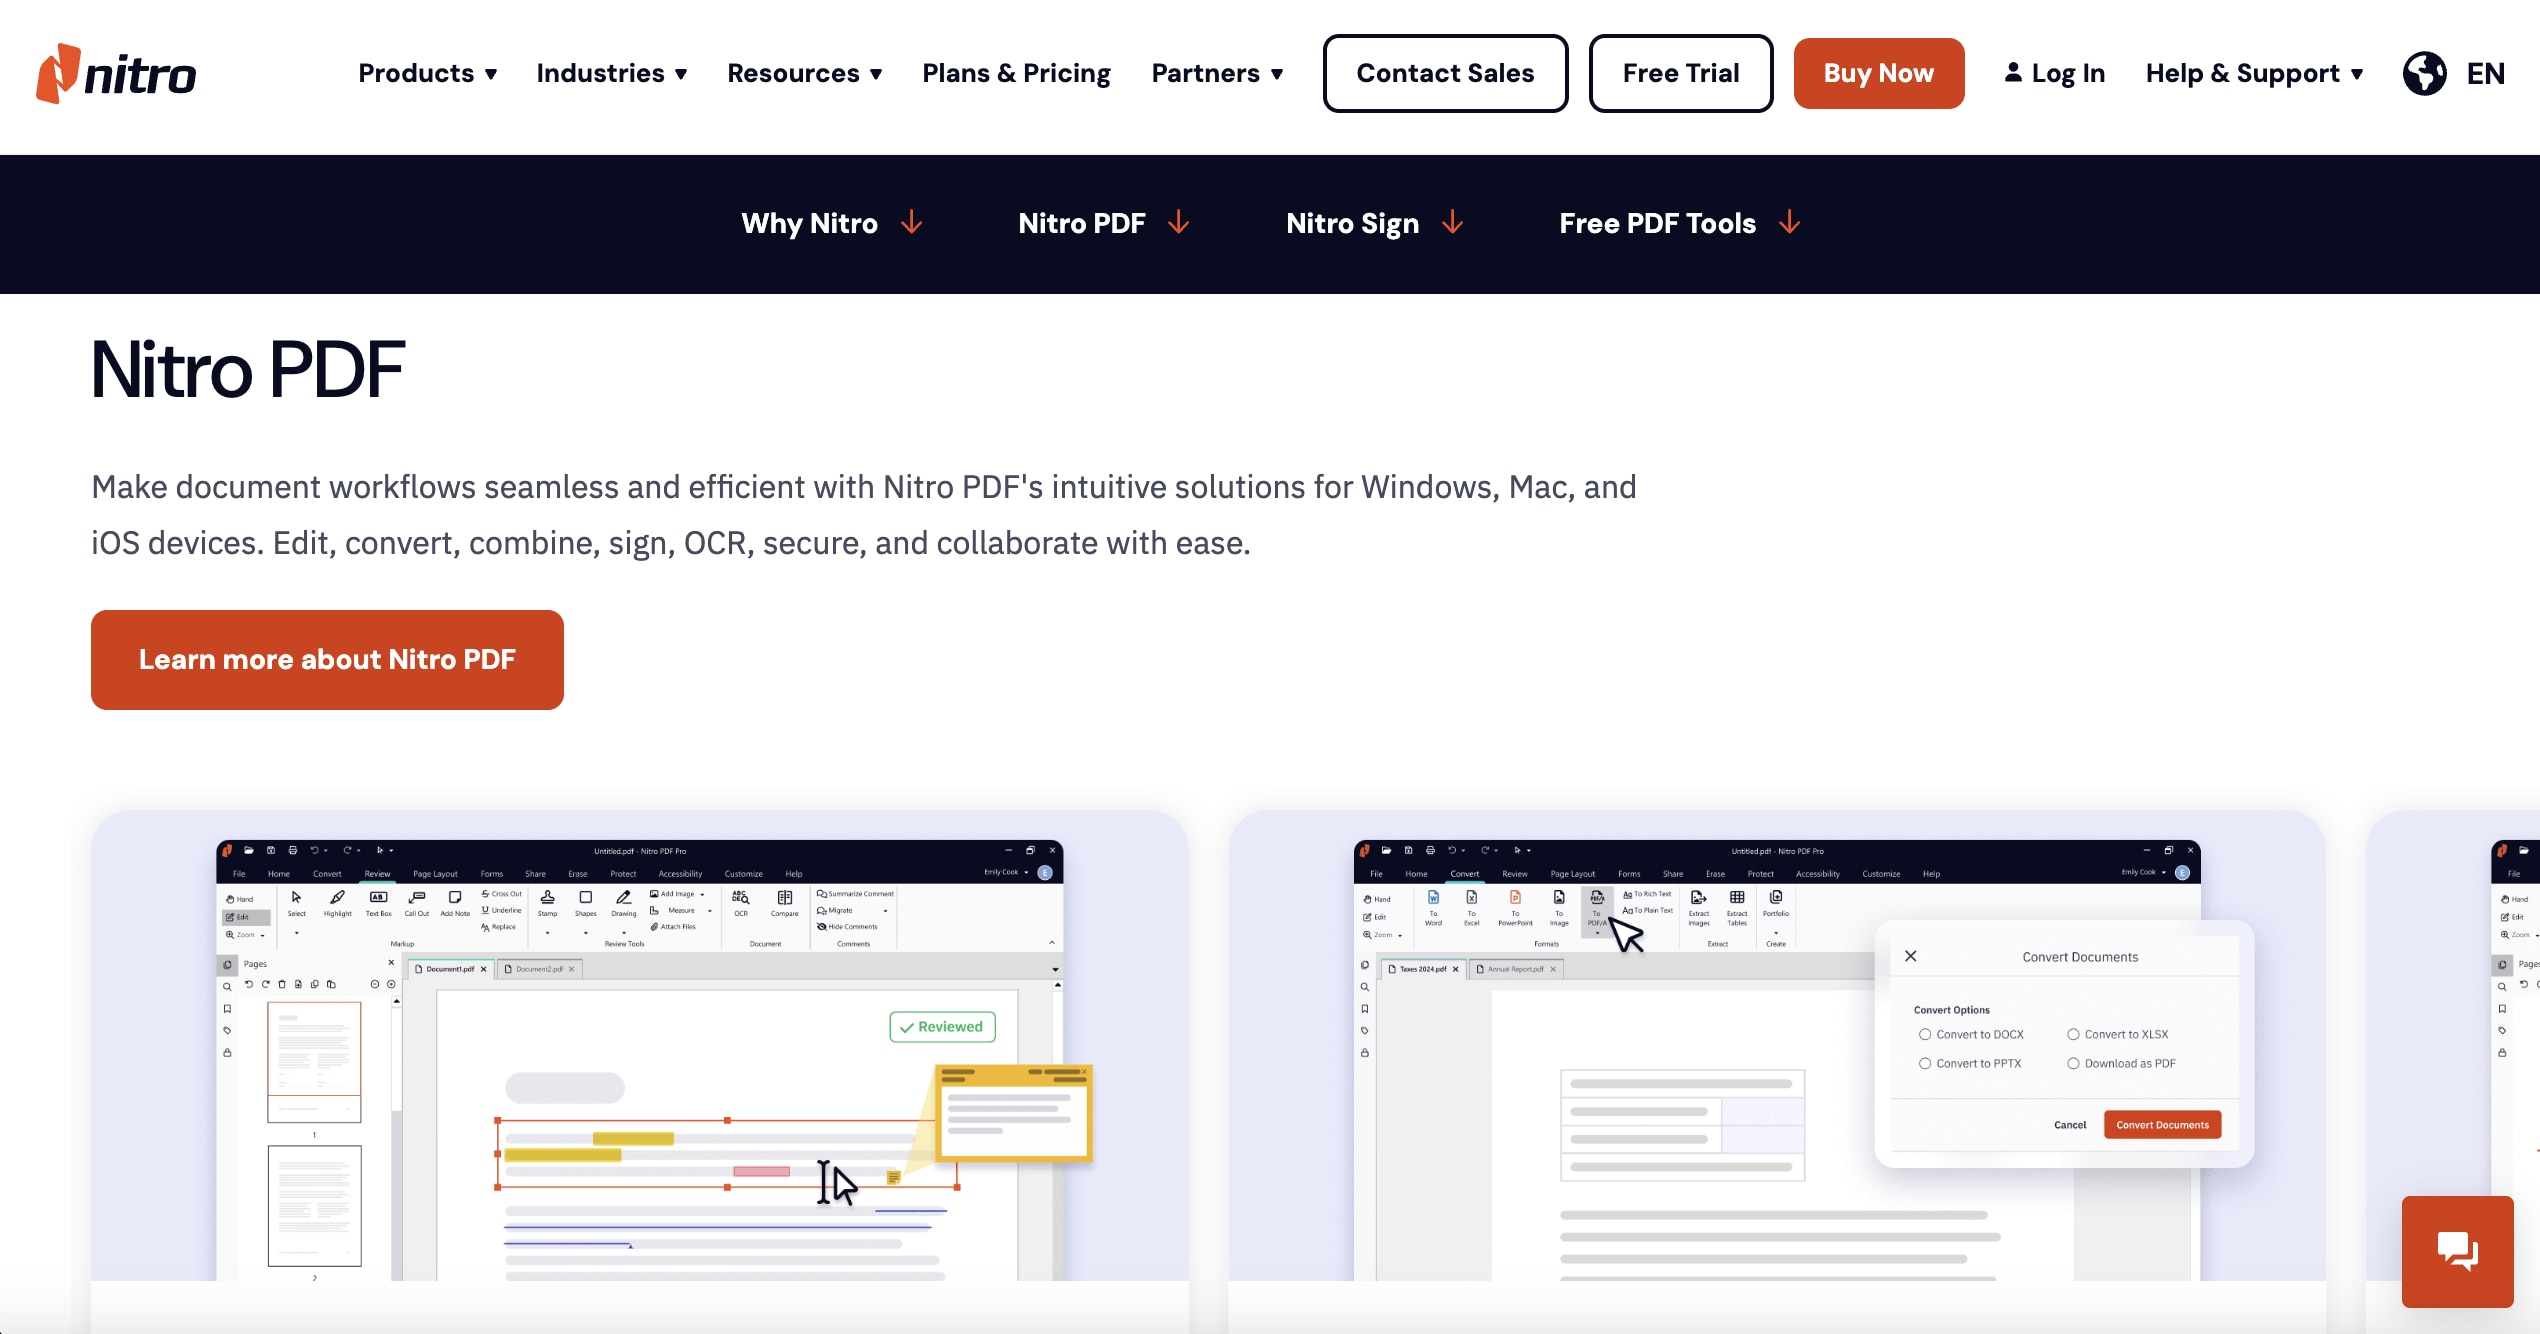Select the Convert to XLSX radio button
This screenshot has width=2540, height=1334.
click(x=2073, y=1034)
